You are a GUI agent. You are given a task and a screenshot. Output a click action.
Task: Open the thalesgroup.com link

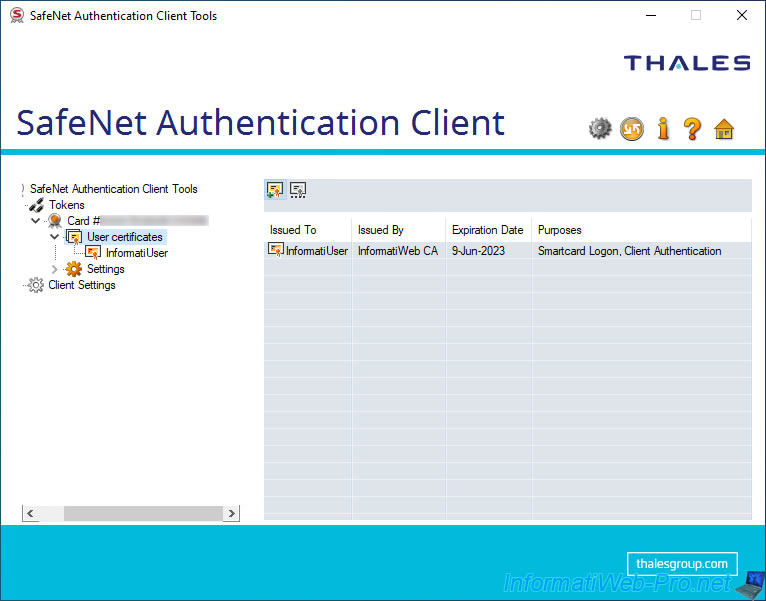(x=683, y=563)
